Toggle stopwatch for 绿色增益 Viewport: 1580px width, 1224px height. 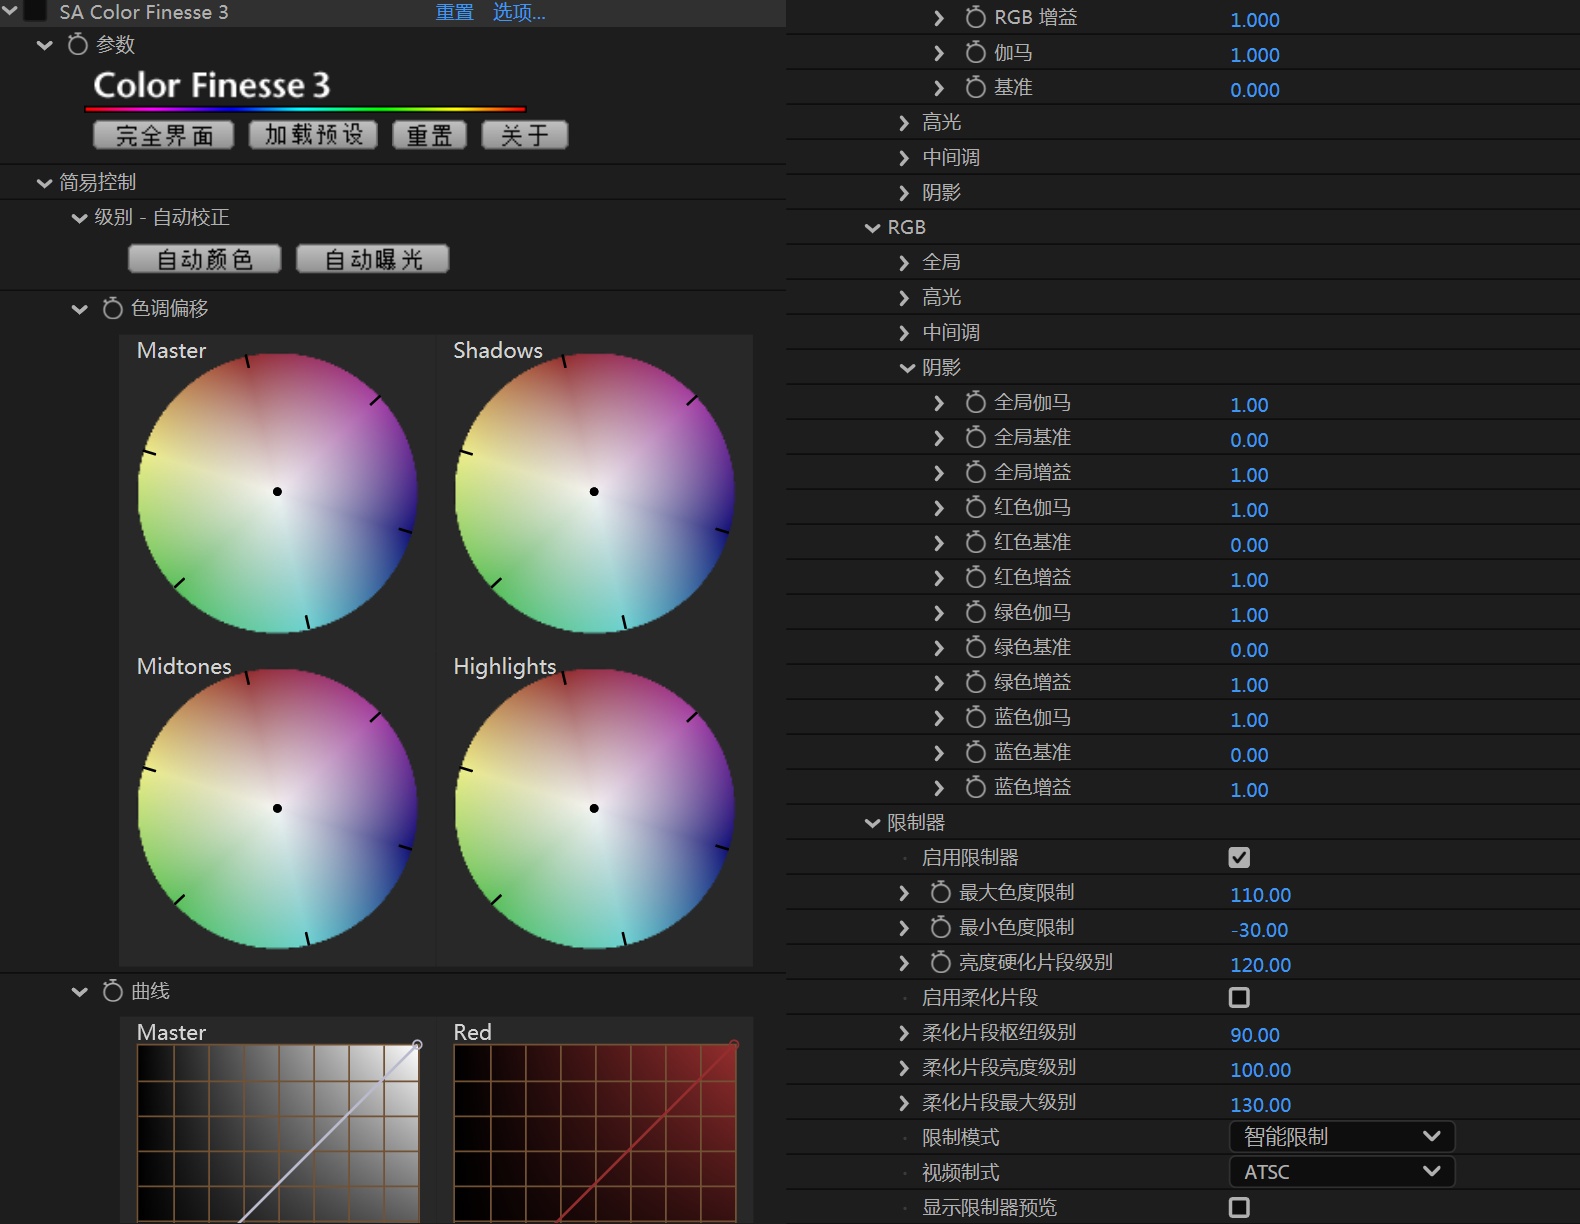975,682
